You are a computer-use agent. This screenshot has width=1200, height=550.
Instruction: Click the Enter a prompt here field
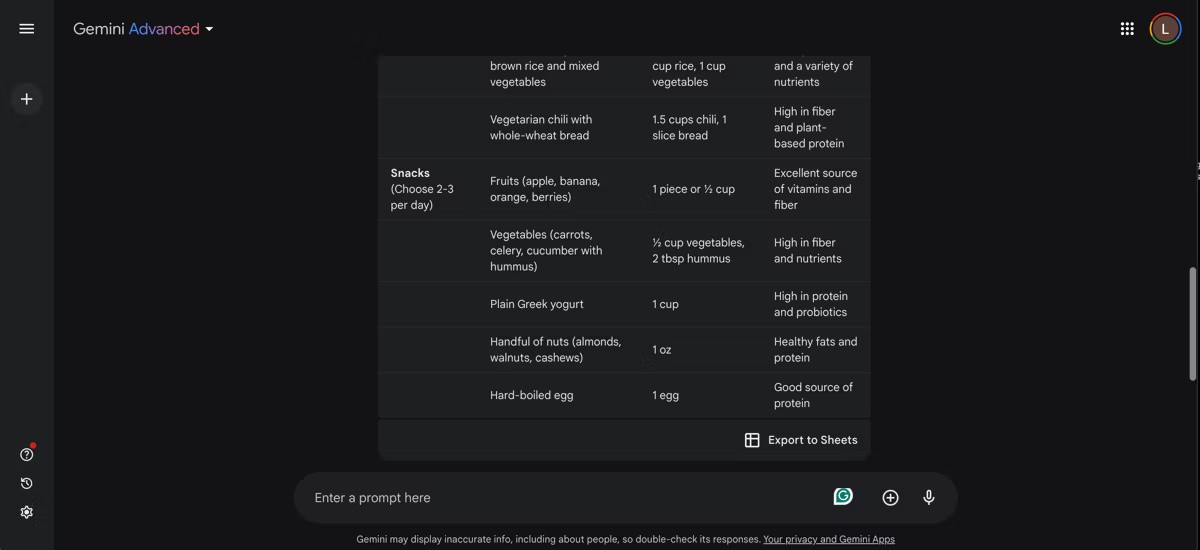pos(560,498)
